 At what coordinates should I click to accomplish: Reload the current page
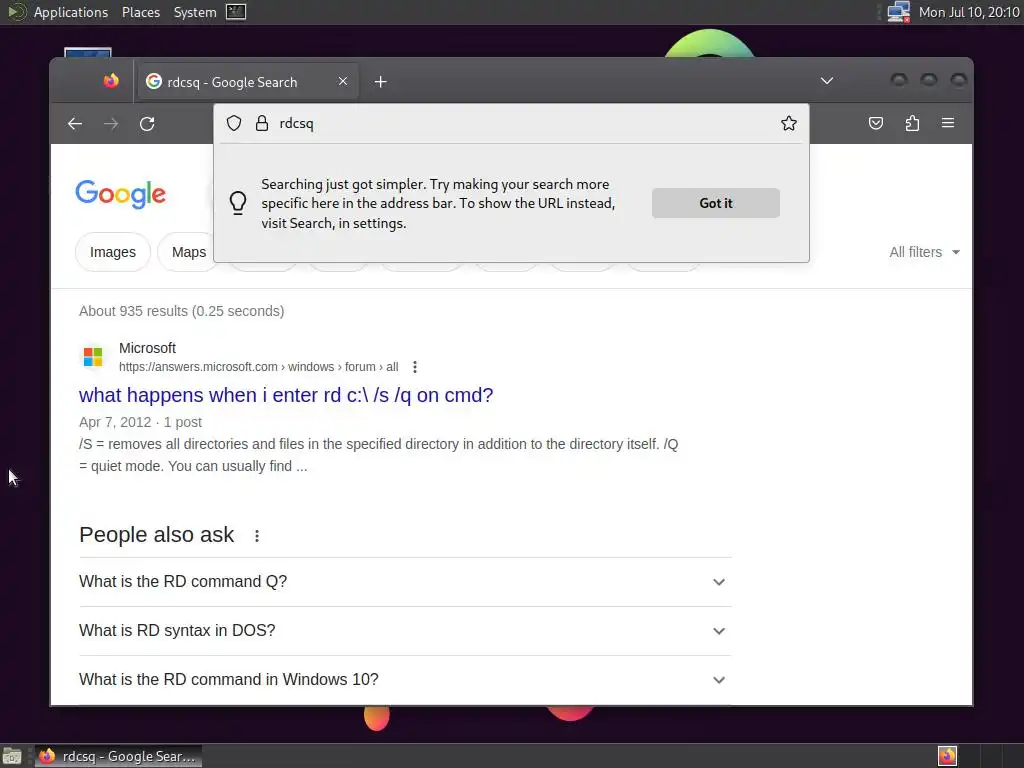click(x=147, y=123)
